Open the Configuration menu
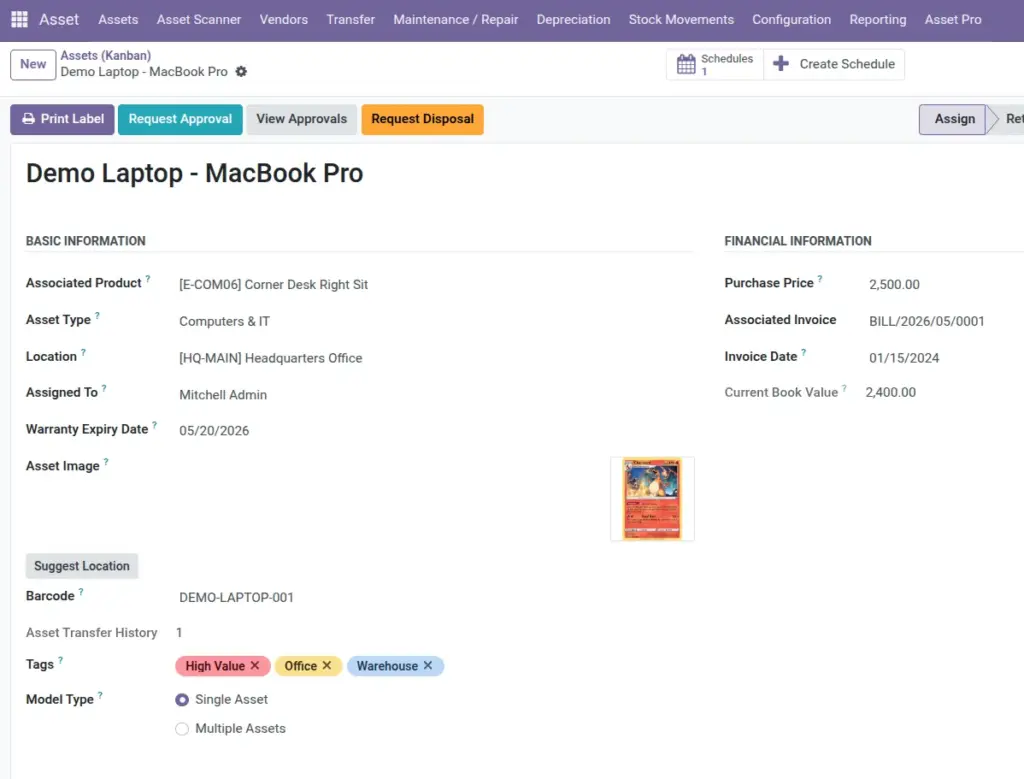 point(792,20)
